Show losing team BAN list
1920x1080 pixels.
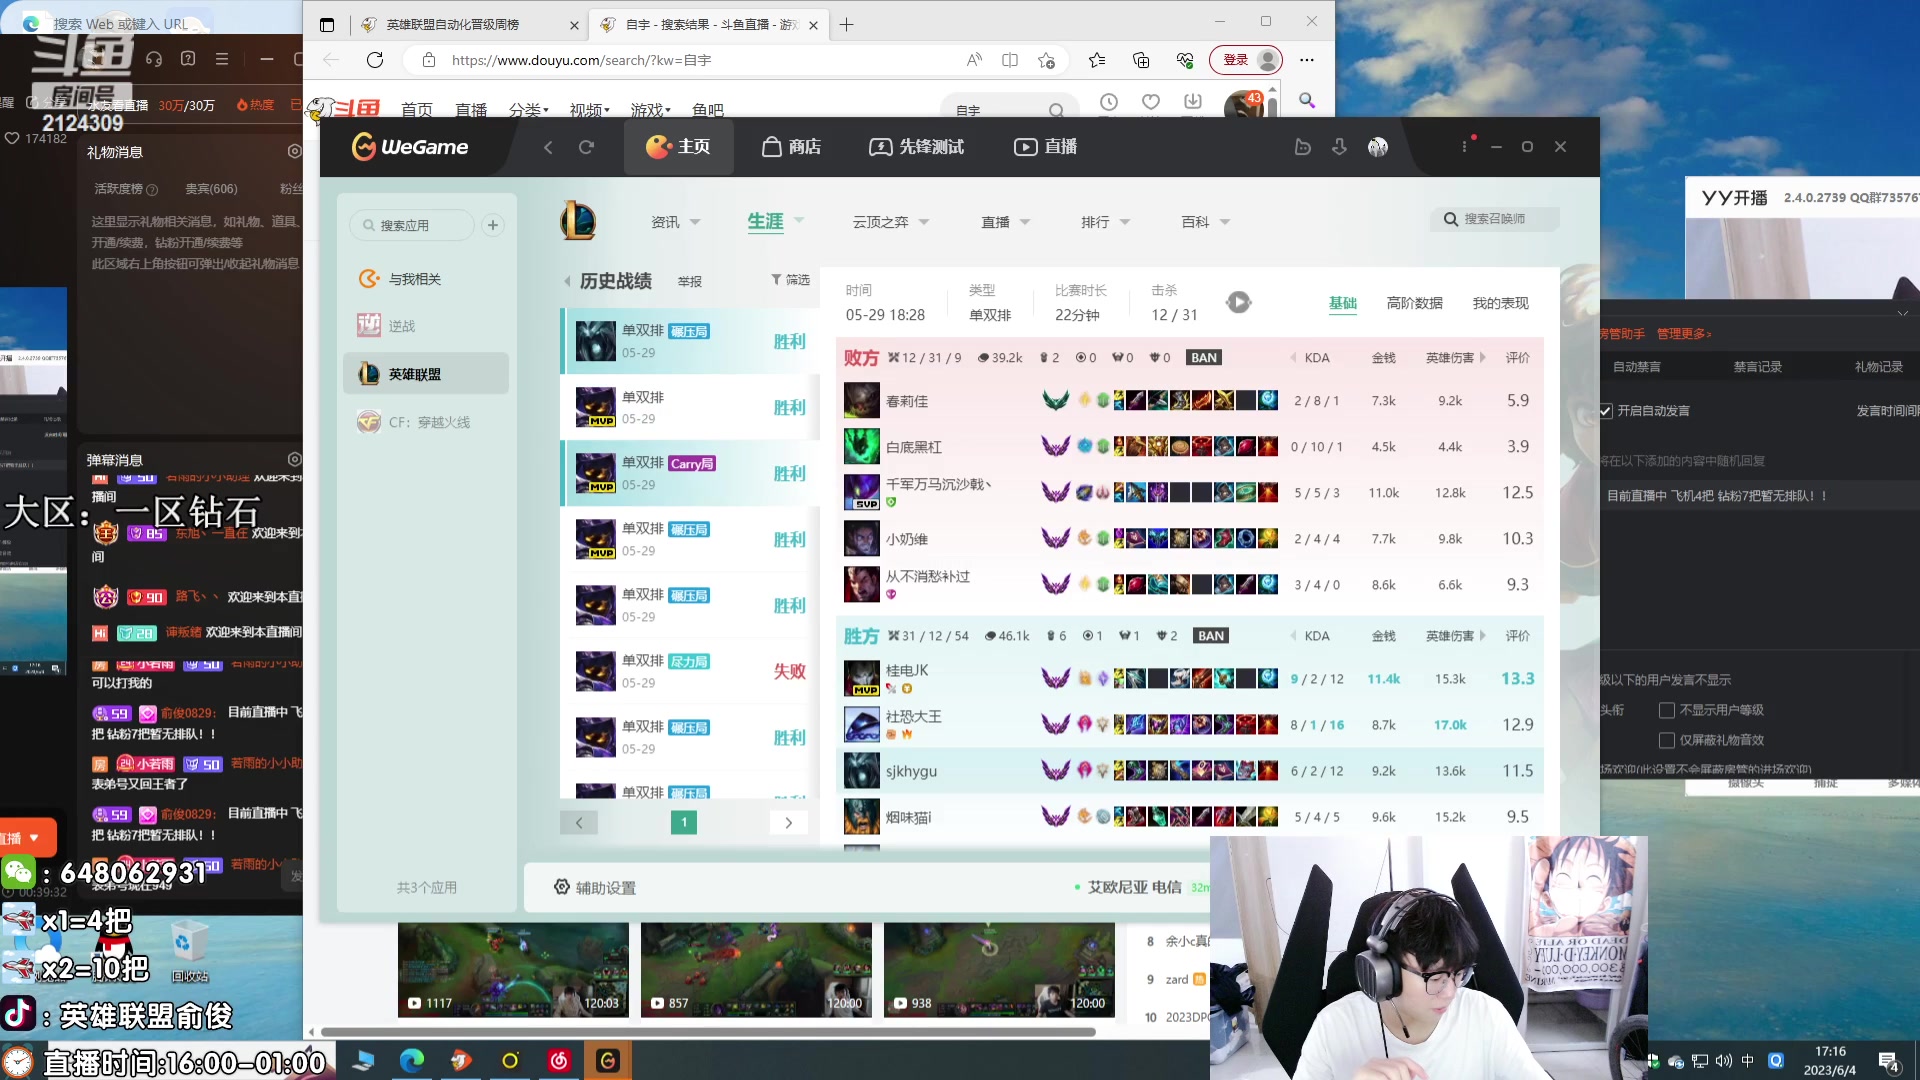pyautogui.click(x=1204, y=358)
